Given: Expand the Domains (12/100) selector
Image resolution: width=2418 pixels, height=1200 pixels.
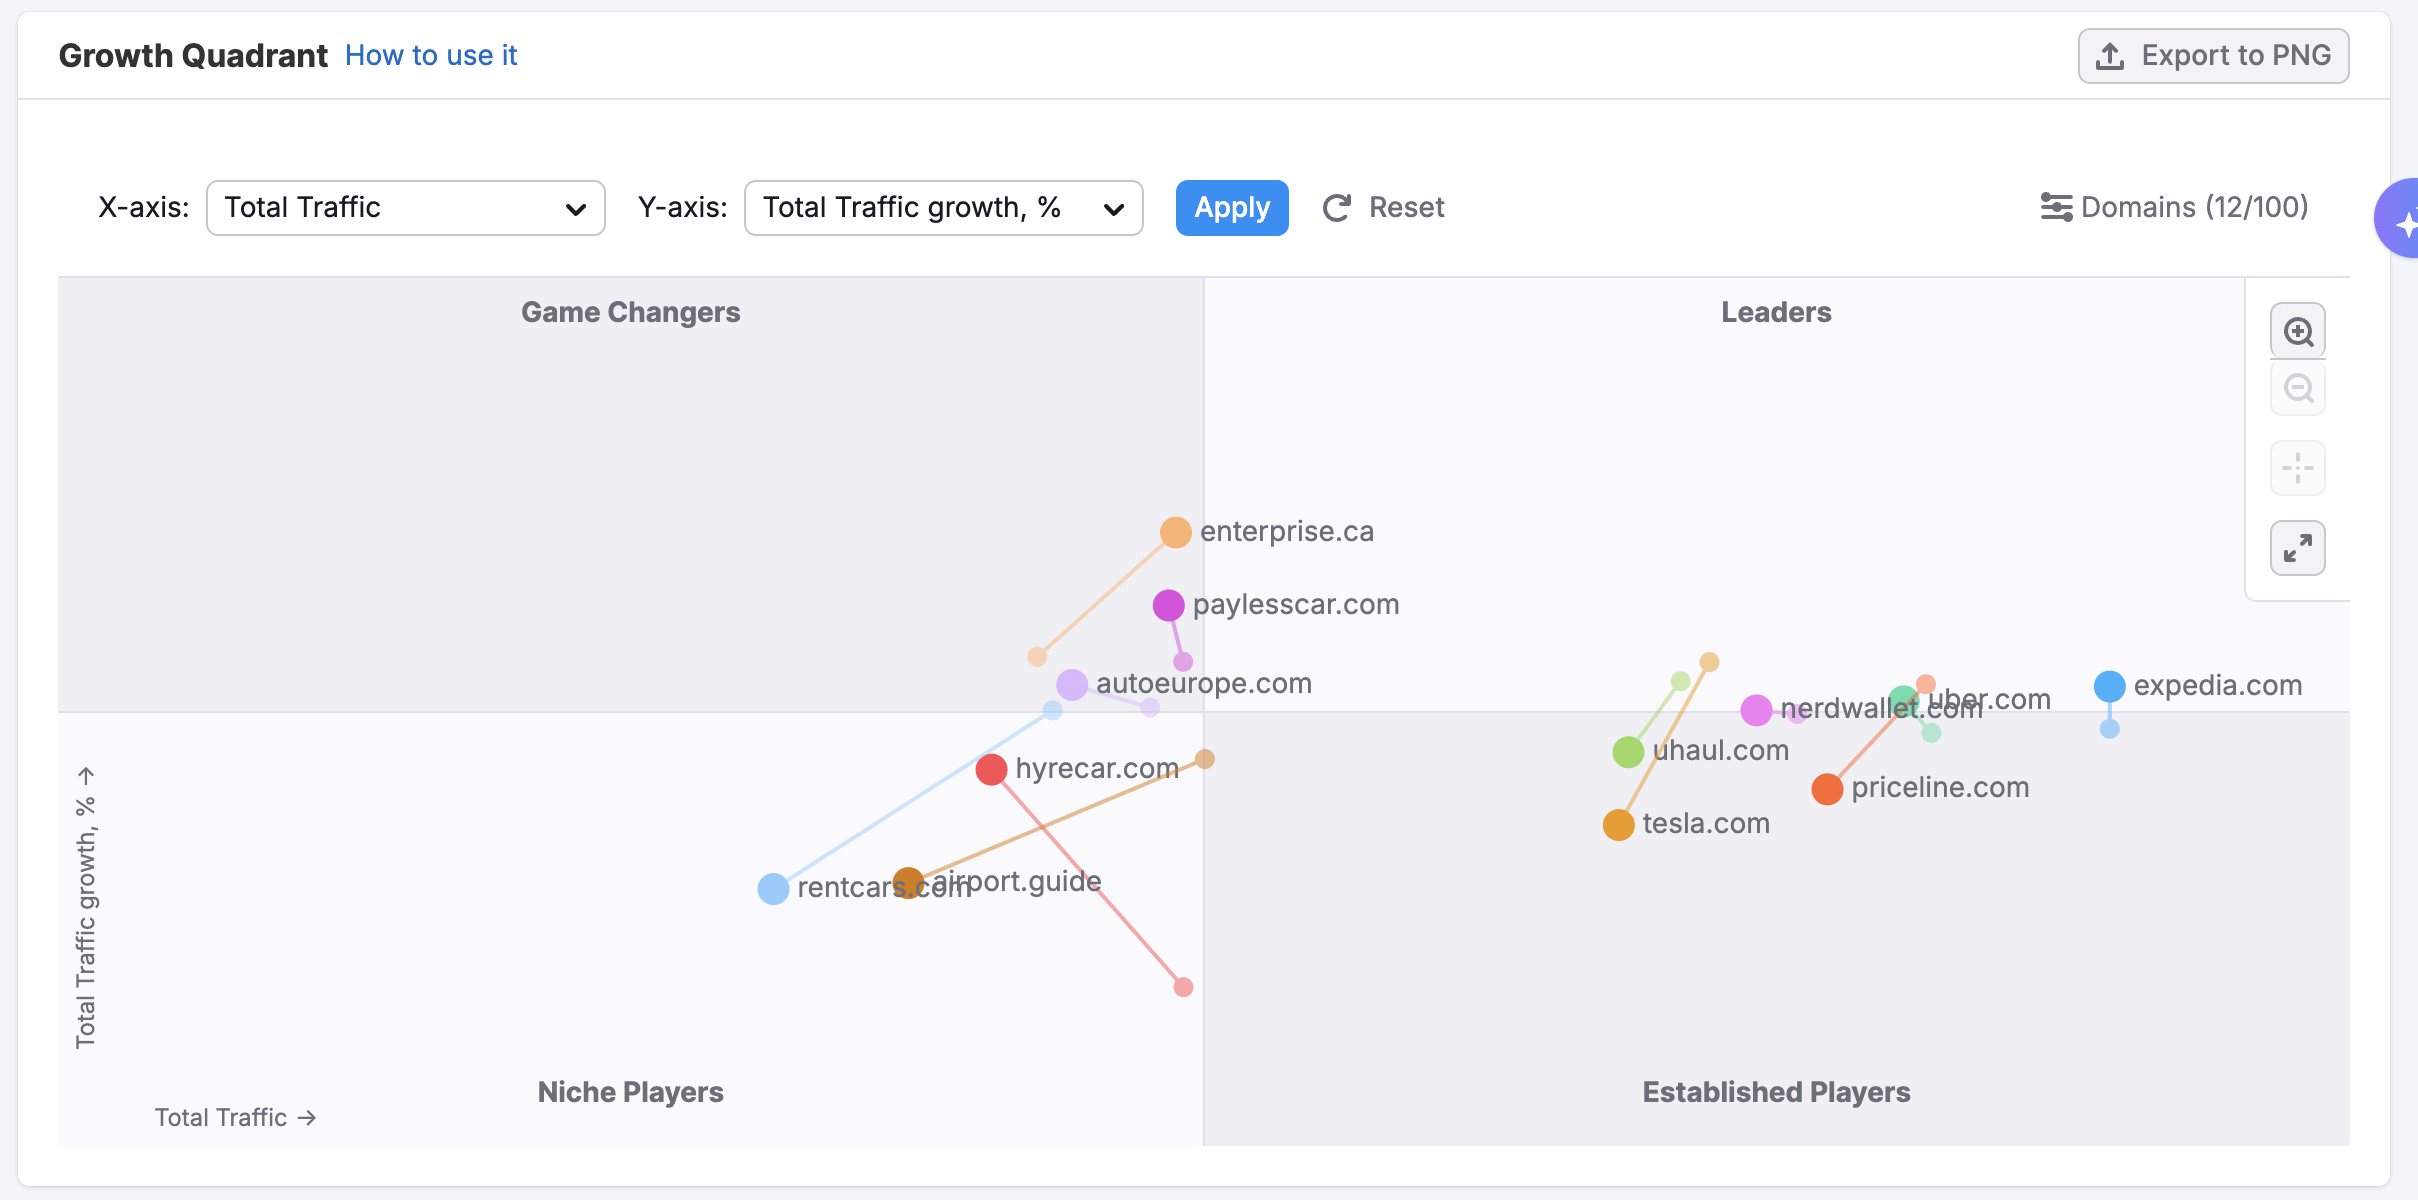Looking at the screenshot, I should coord(2194,207).
